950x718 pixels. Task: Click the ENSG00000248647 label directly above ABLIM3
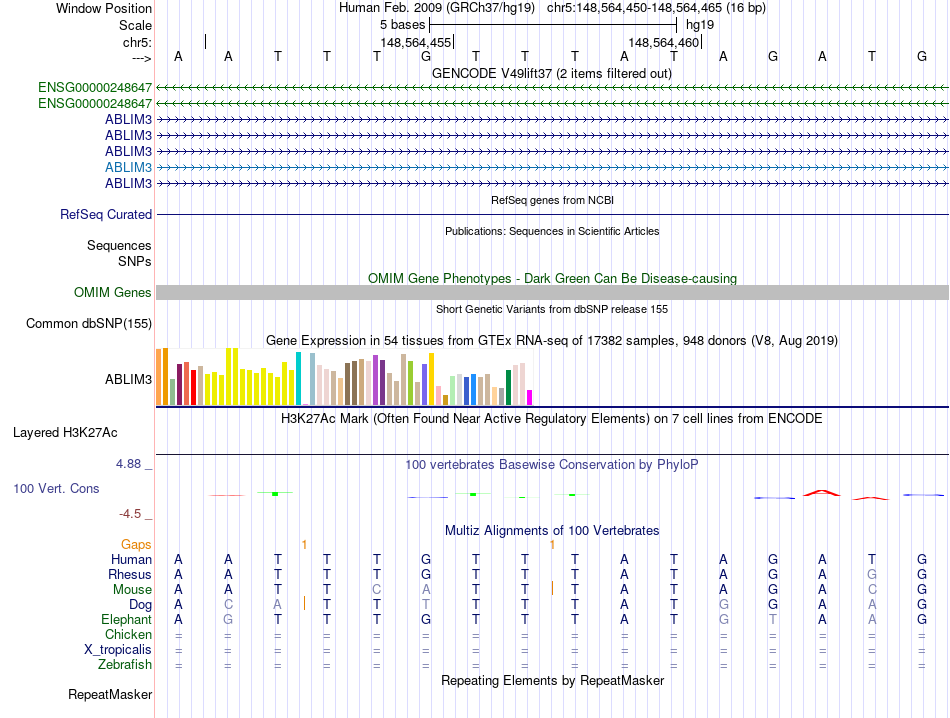tap(95, 104)
